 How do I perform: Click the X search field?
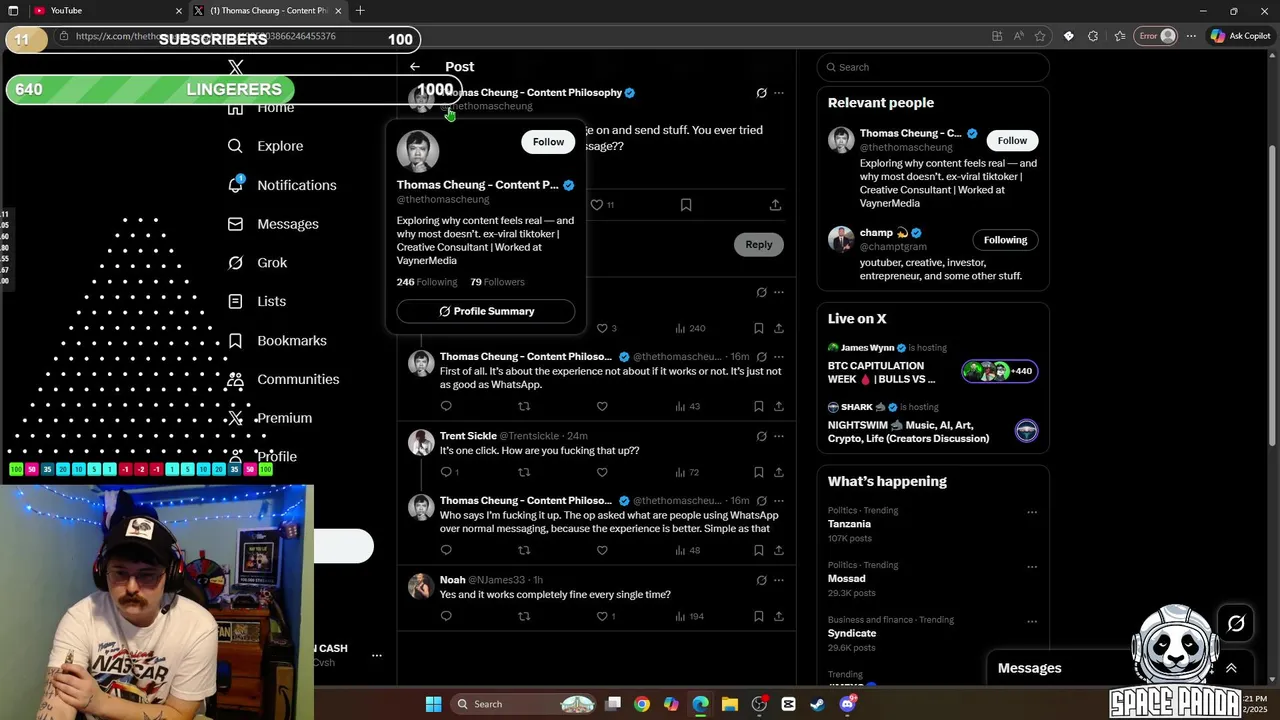point(933,67)
